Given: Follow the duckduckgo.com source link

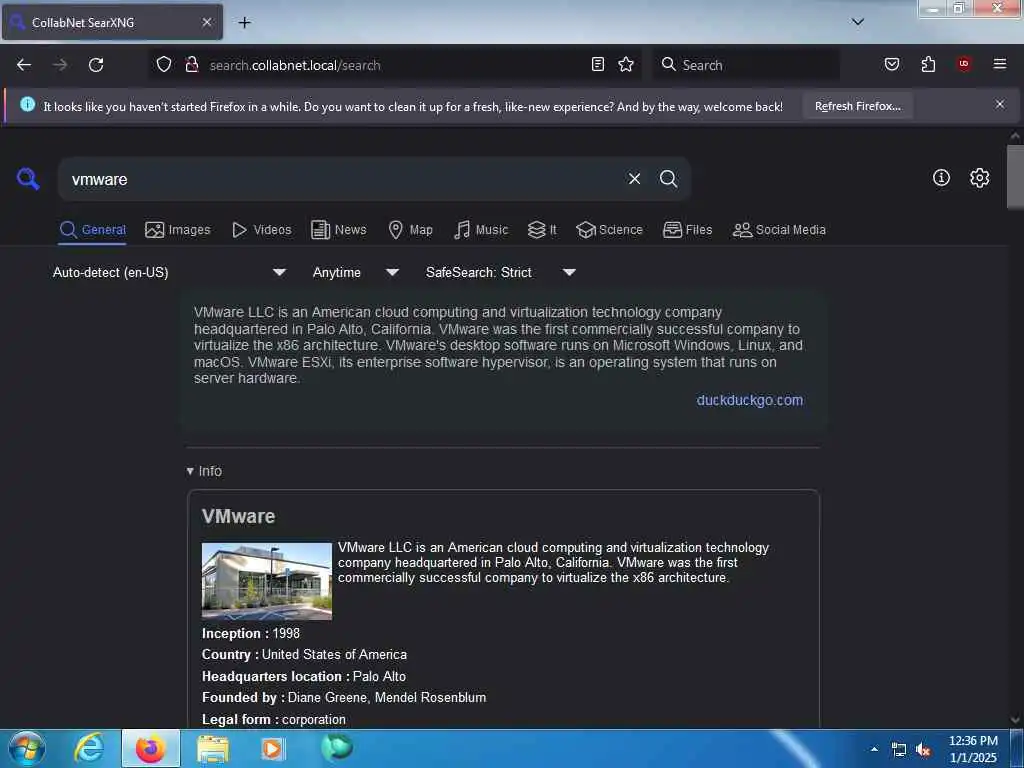Looking at the screenshot, I should click(750, 400).
